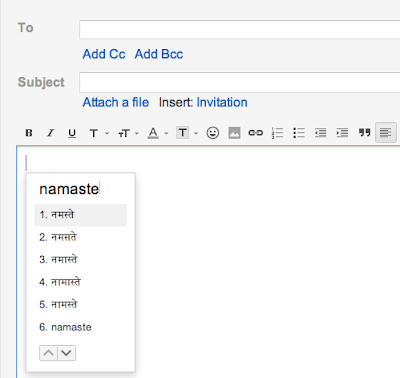This screenshot has width=400, height=378.
Task: Toggle Bold formatting in the toolbar
Action: point(29,133)
